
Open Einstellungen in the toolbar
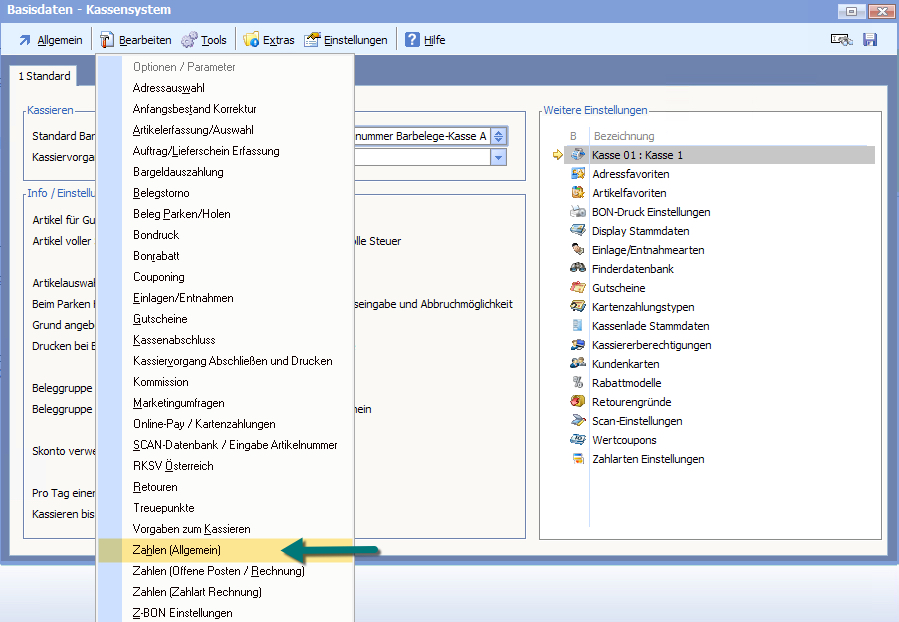(346, 40)
